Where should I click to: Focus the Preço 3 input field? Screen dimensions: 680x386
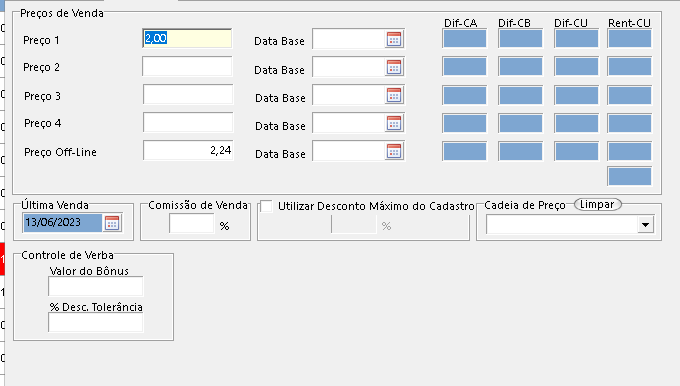coord(188,95)
